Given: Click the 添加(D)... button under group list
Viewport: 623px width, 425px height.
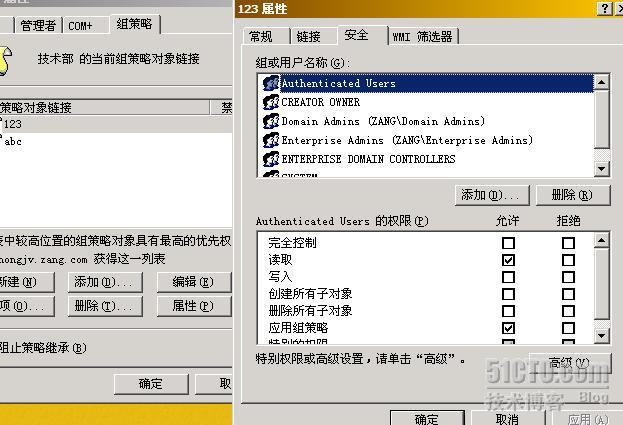Looking at the screenshot, I should point(492,195).
